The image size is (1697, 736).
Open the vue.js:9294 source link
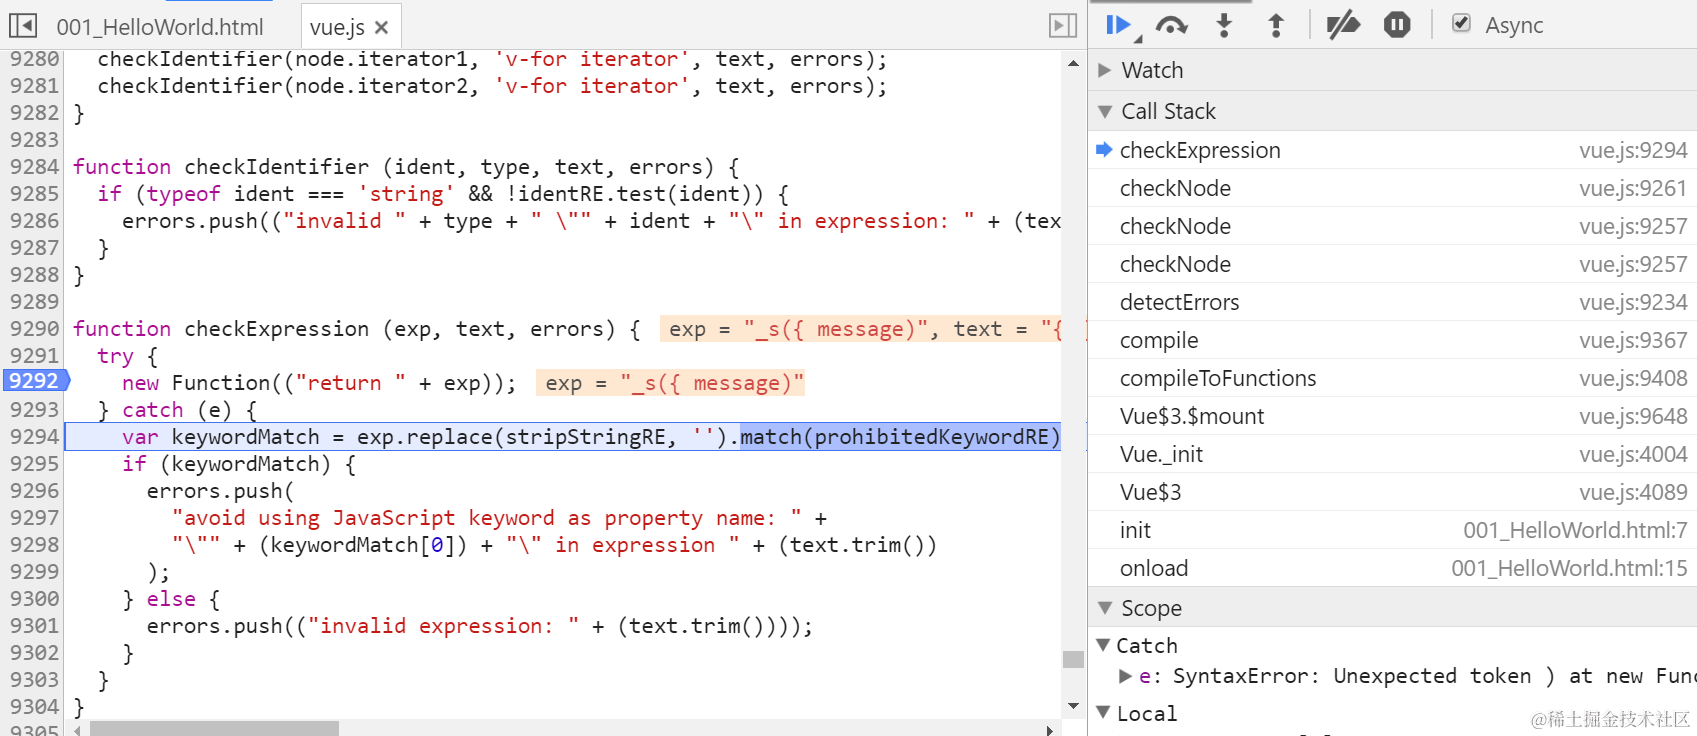(1633, 150)
